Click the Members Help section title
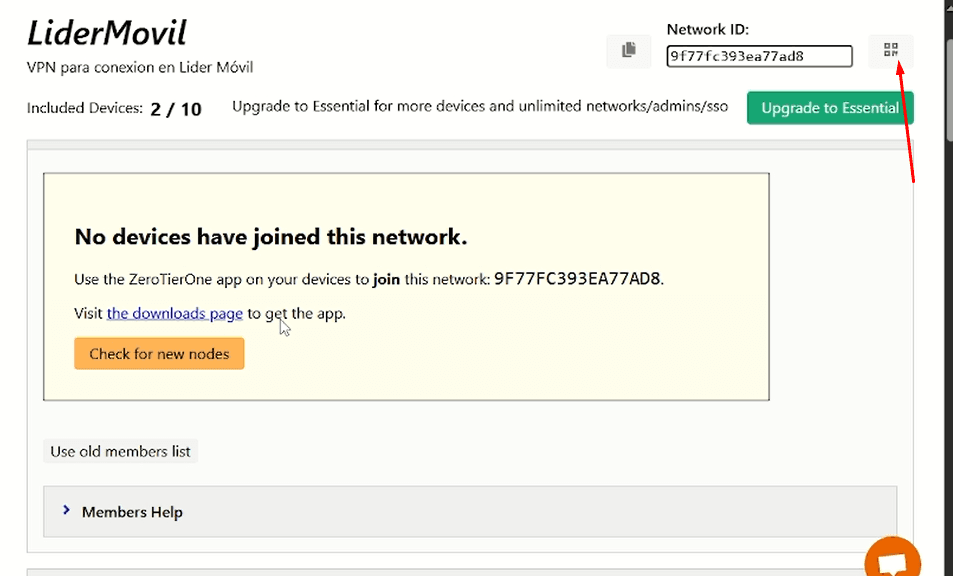Viewport: 953px width, 576px height. 132,512
